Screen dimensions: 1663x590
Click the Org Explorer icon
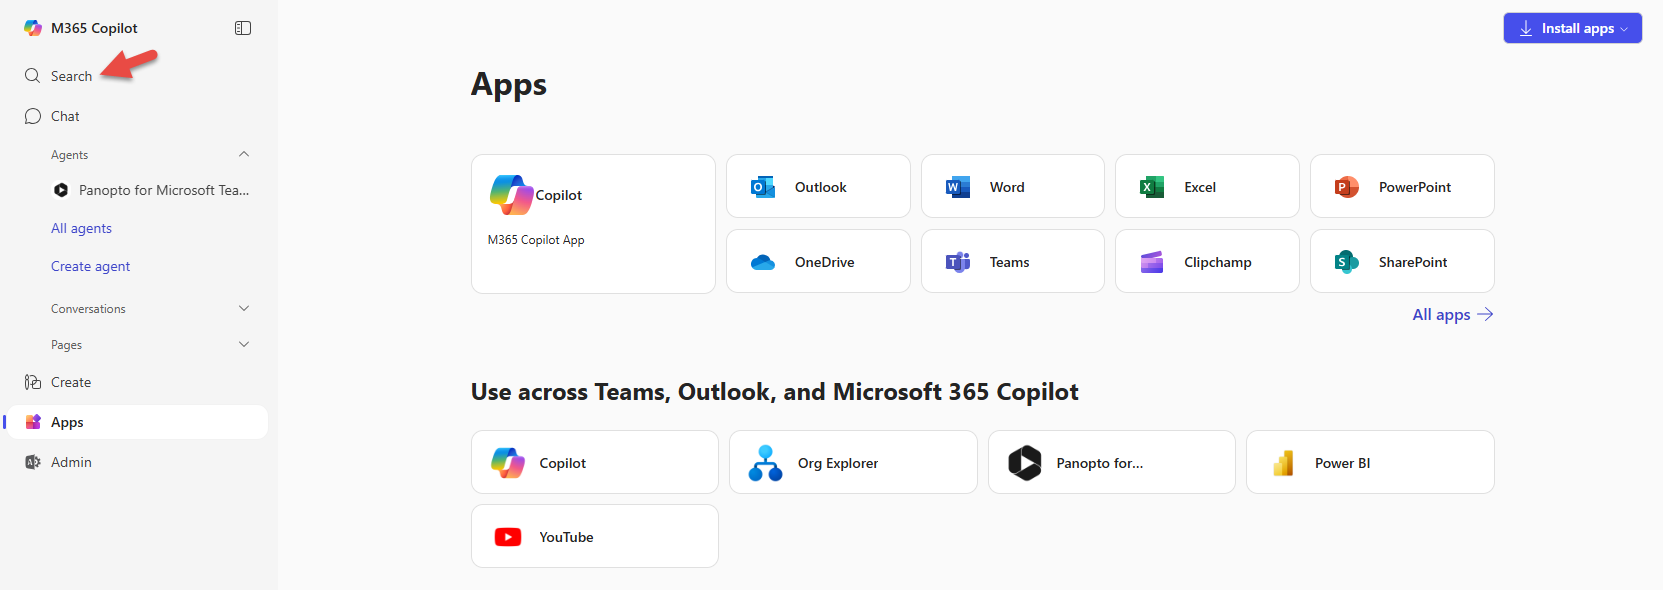[x=766, y=463]
